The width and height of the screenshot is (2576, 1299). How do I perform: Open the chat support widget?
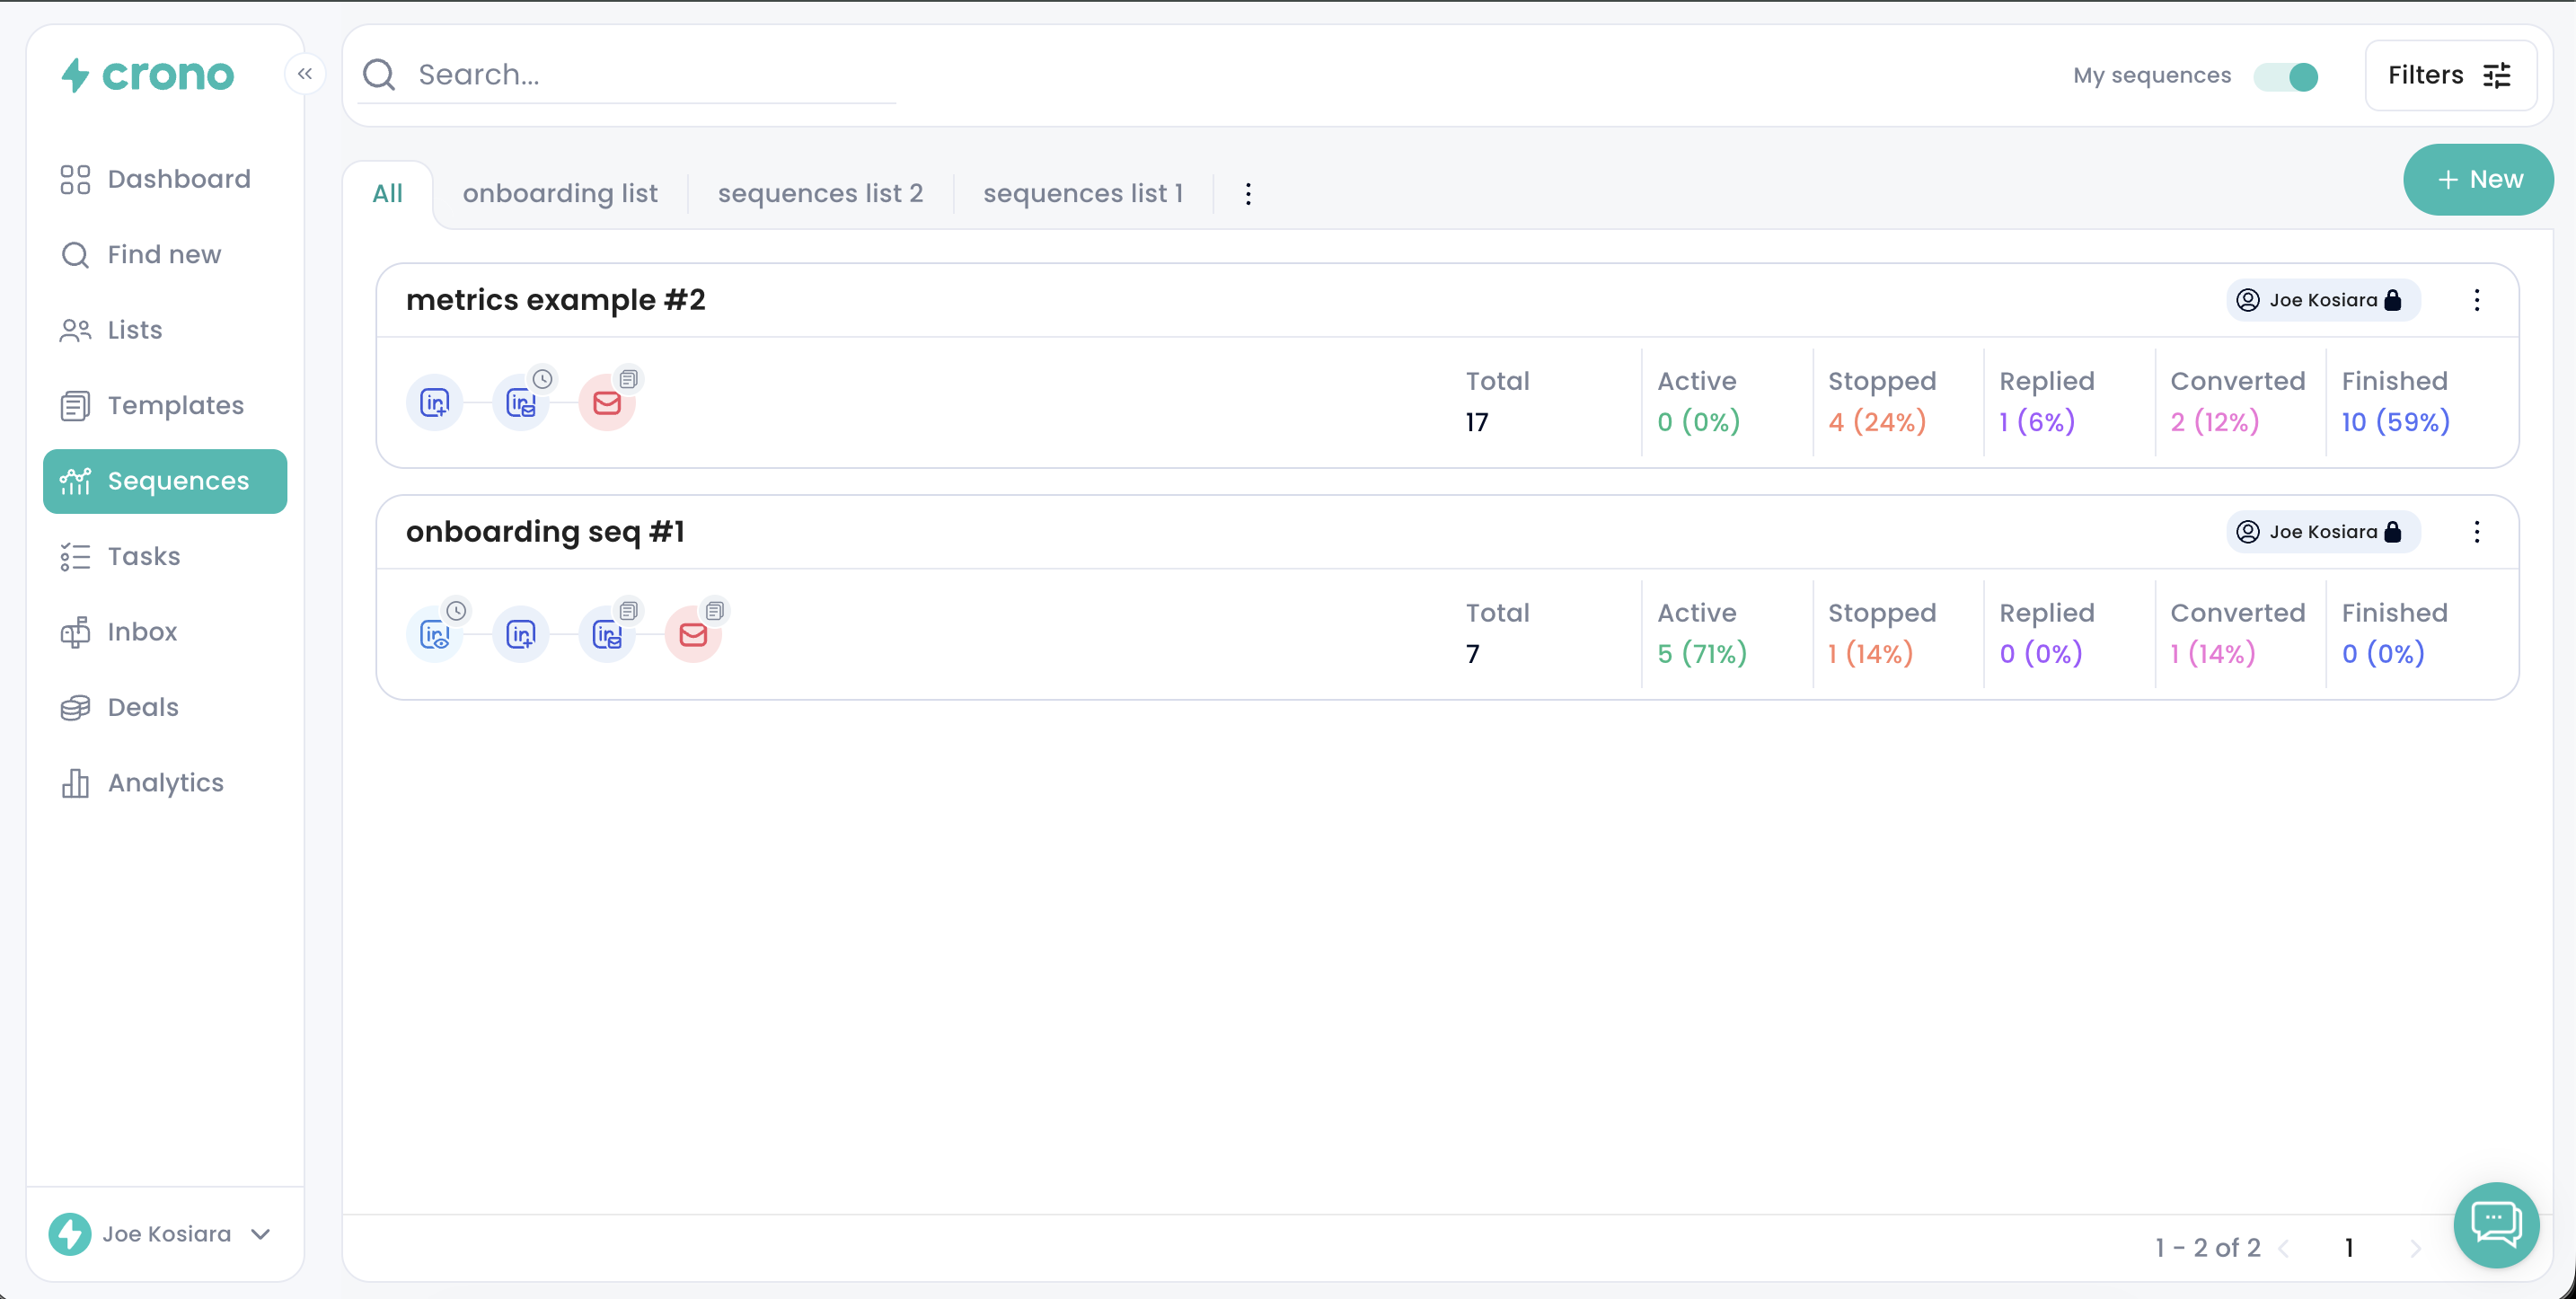[x=2495, y=1224]
